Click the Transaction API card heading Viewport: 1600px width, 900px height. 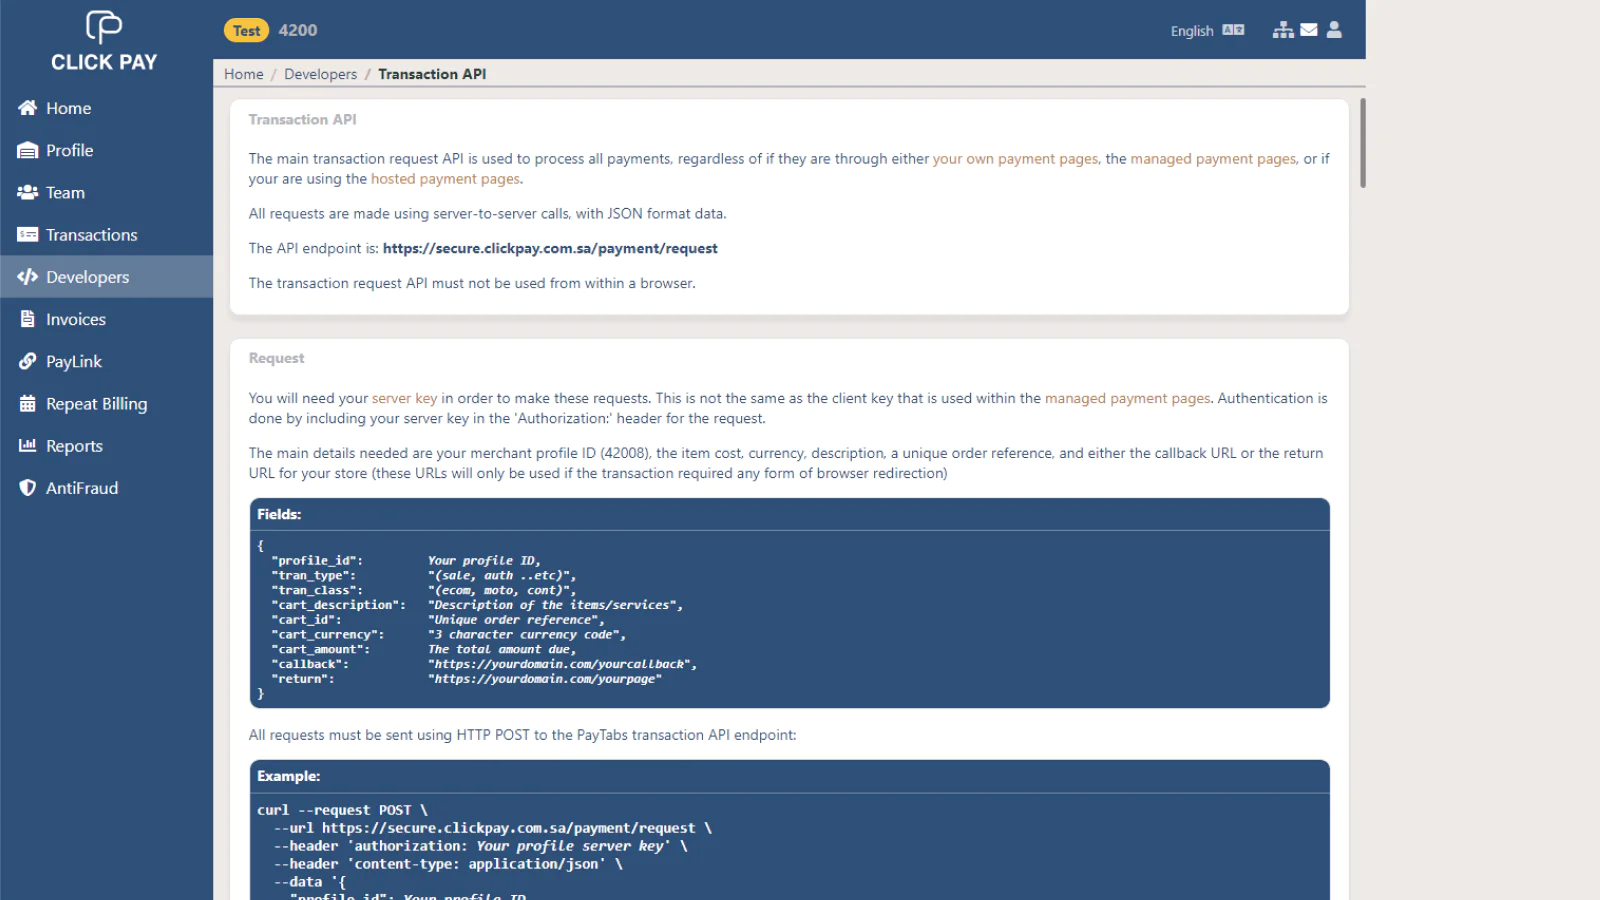click(x=302, y=119)
